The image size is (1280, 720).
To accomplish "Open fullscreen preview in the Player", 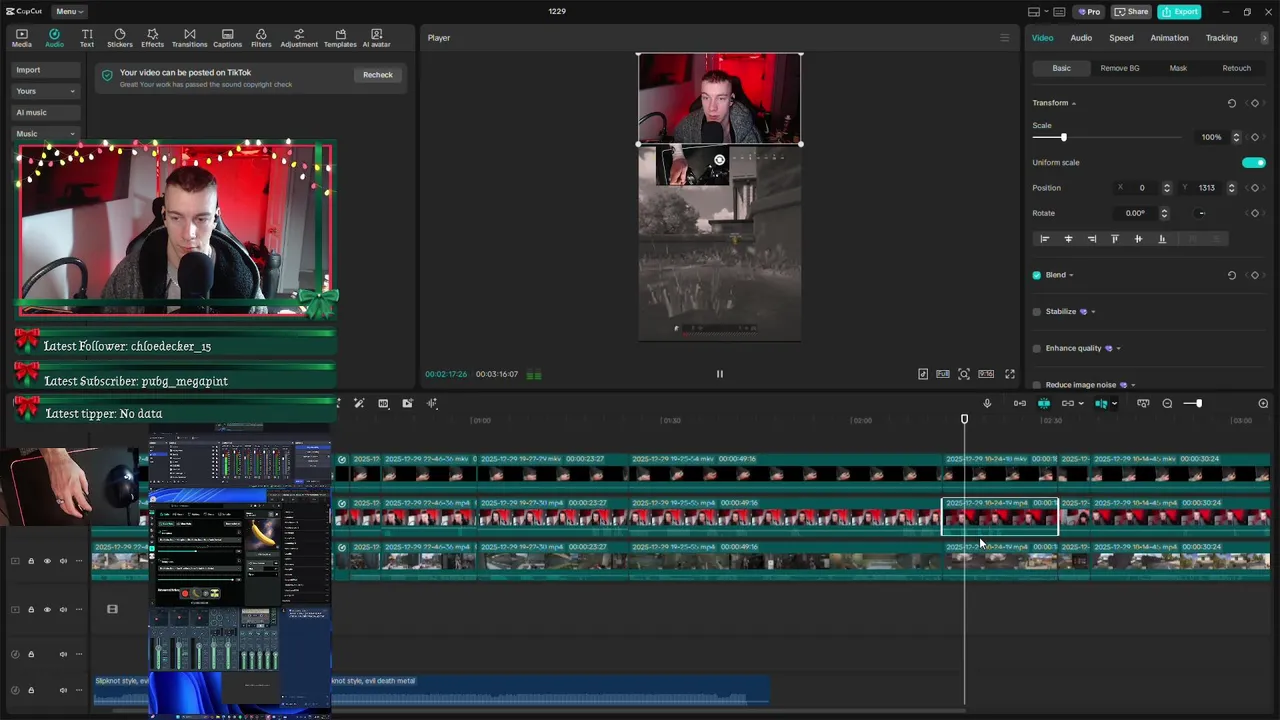I will click(1010, 374).
